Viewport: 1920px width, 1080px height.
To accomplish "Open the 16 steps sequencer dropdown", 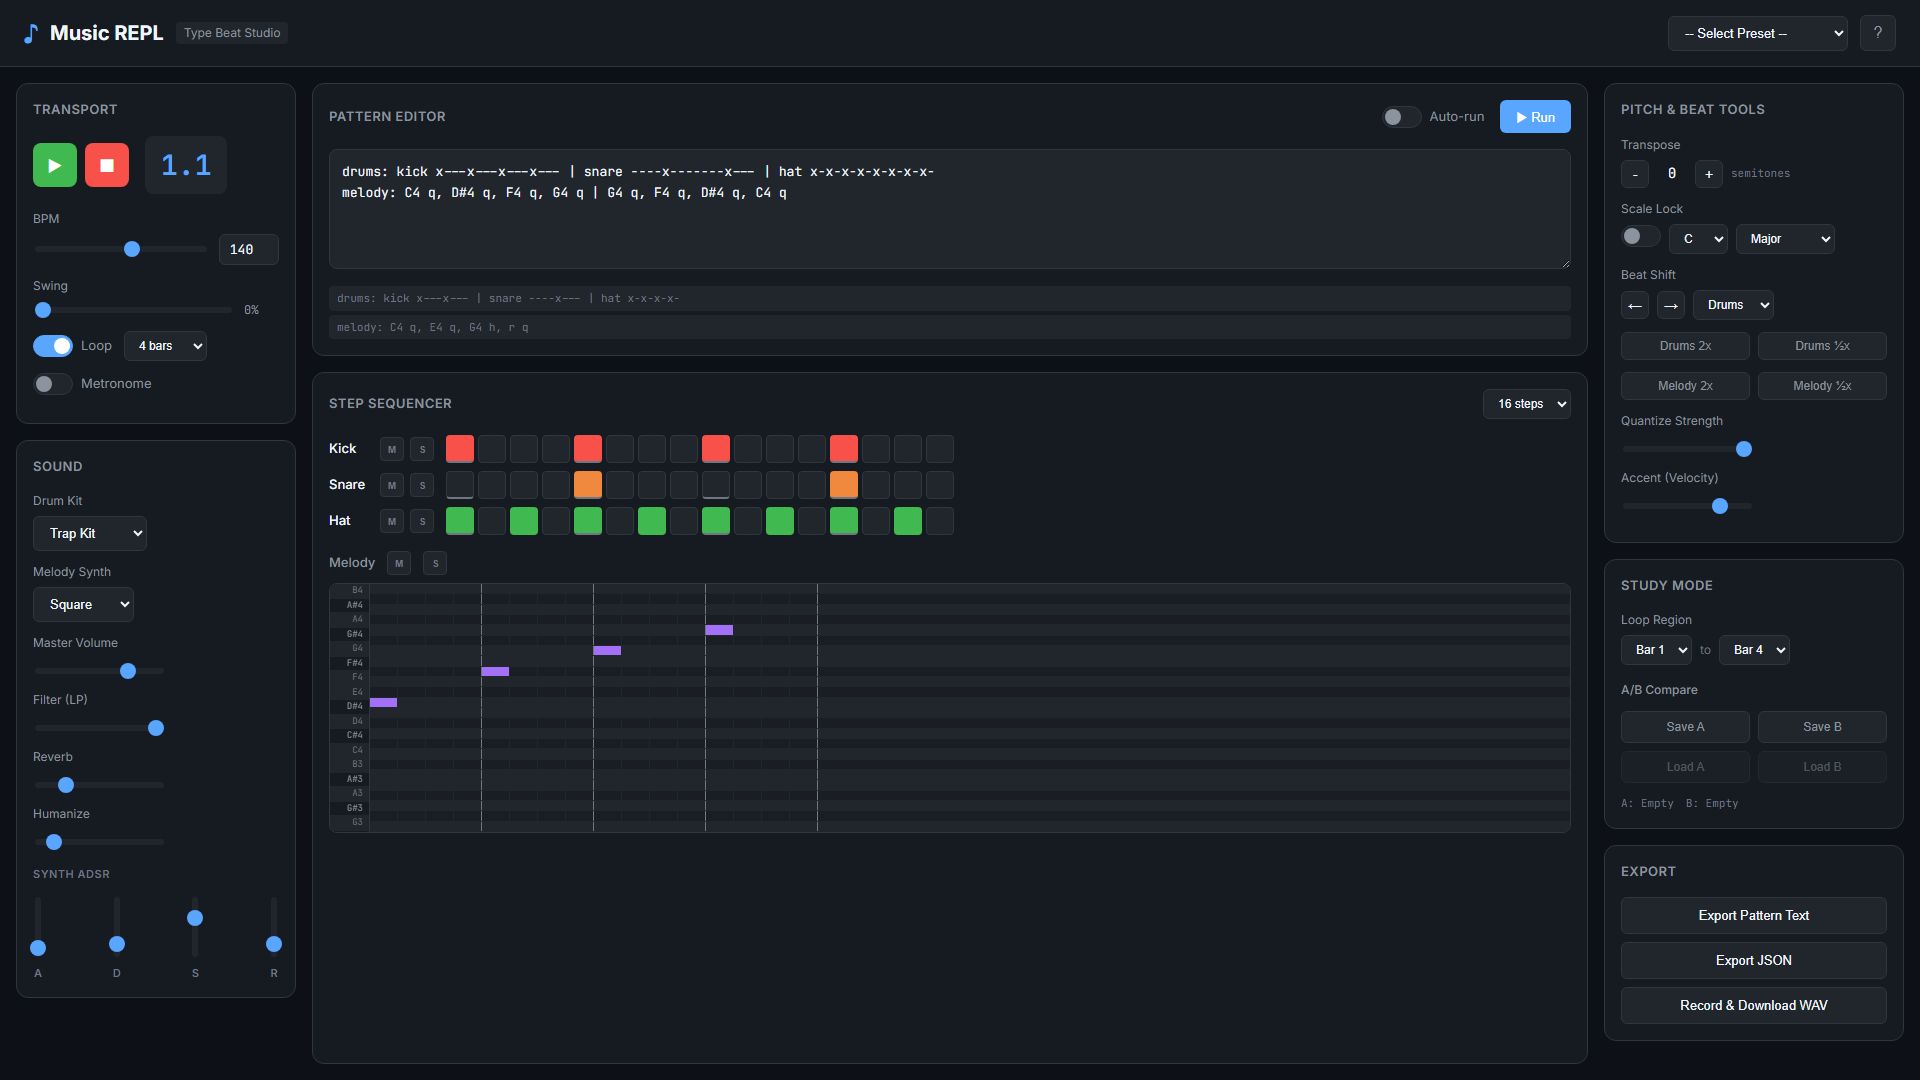I will [1526, 404].
